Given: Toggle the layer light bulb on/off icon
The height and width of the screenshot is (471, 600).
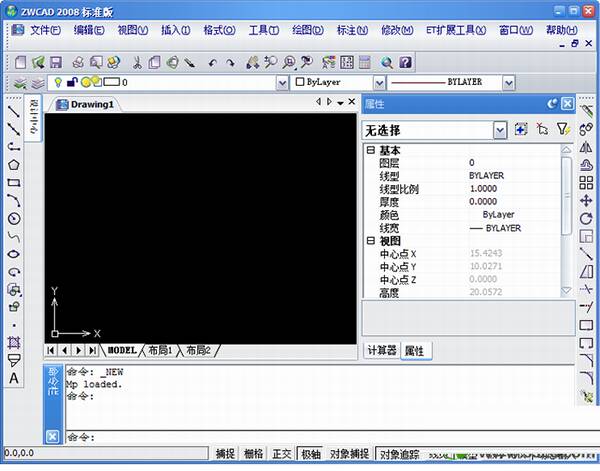Looking at the screenshot, I should point(58,82).
